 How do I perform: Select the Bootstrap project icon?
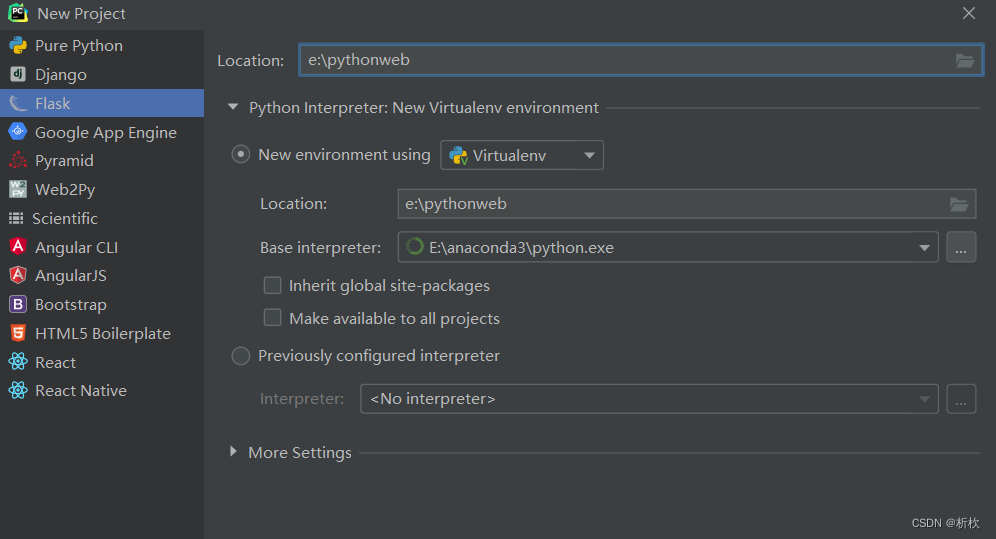(x=17, y=305)
